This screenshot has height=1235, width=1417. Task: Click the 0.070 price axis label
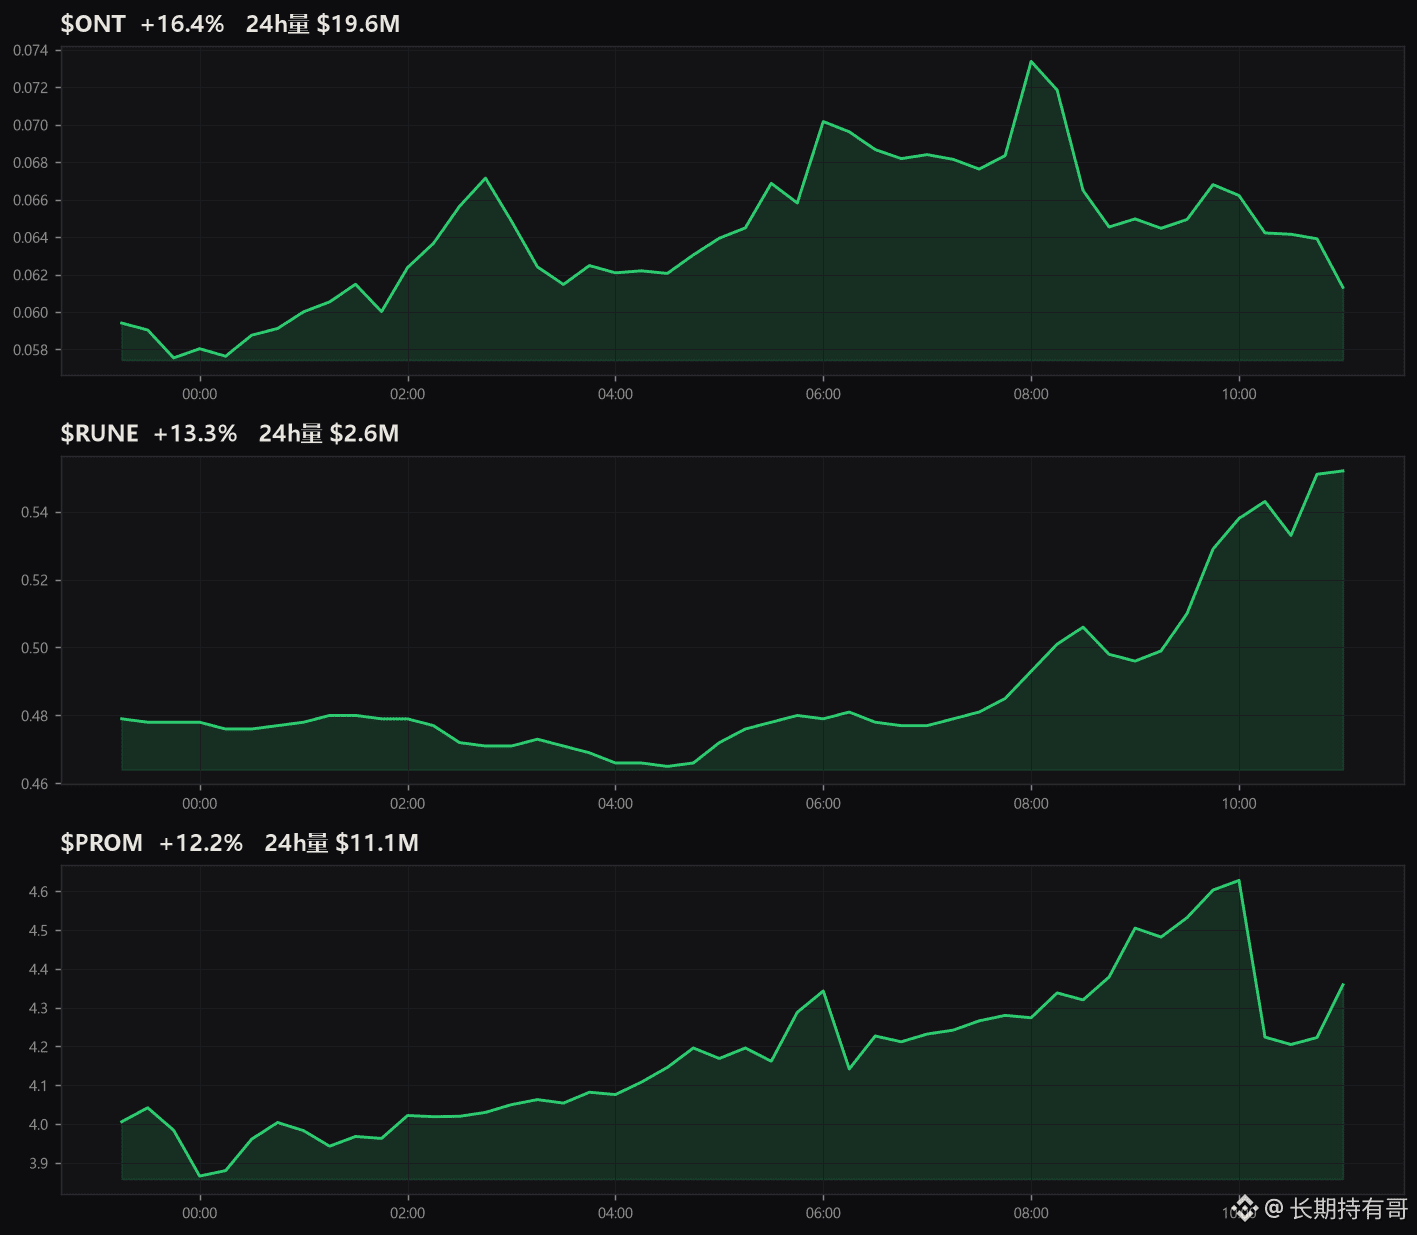pos(30,125)
